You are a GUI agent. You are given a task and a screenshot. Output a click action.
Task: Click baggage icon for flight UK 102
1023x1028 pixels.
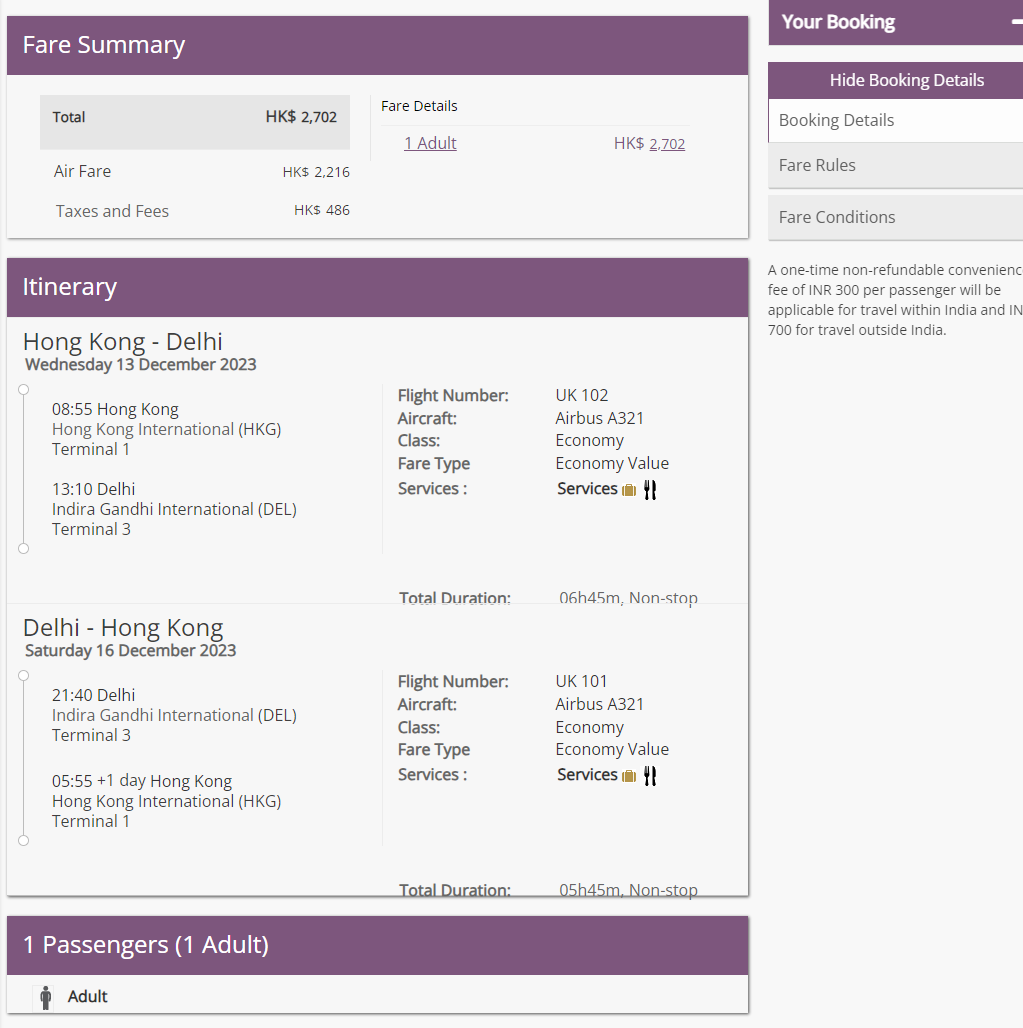pos(629,490)
